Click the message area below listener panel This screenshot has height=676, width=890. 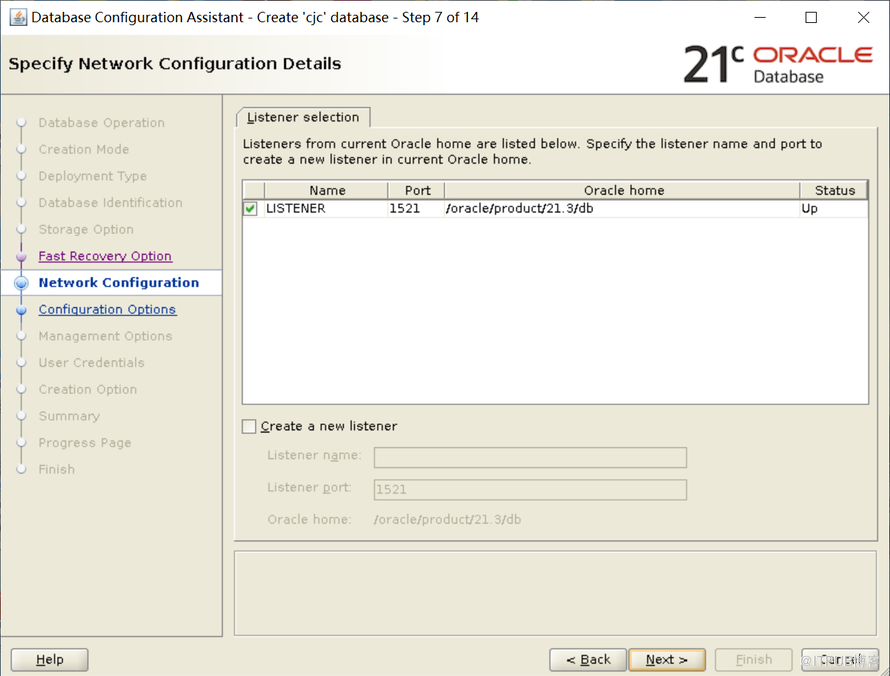556,593
